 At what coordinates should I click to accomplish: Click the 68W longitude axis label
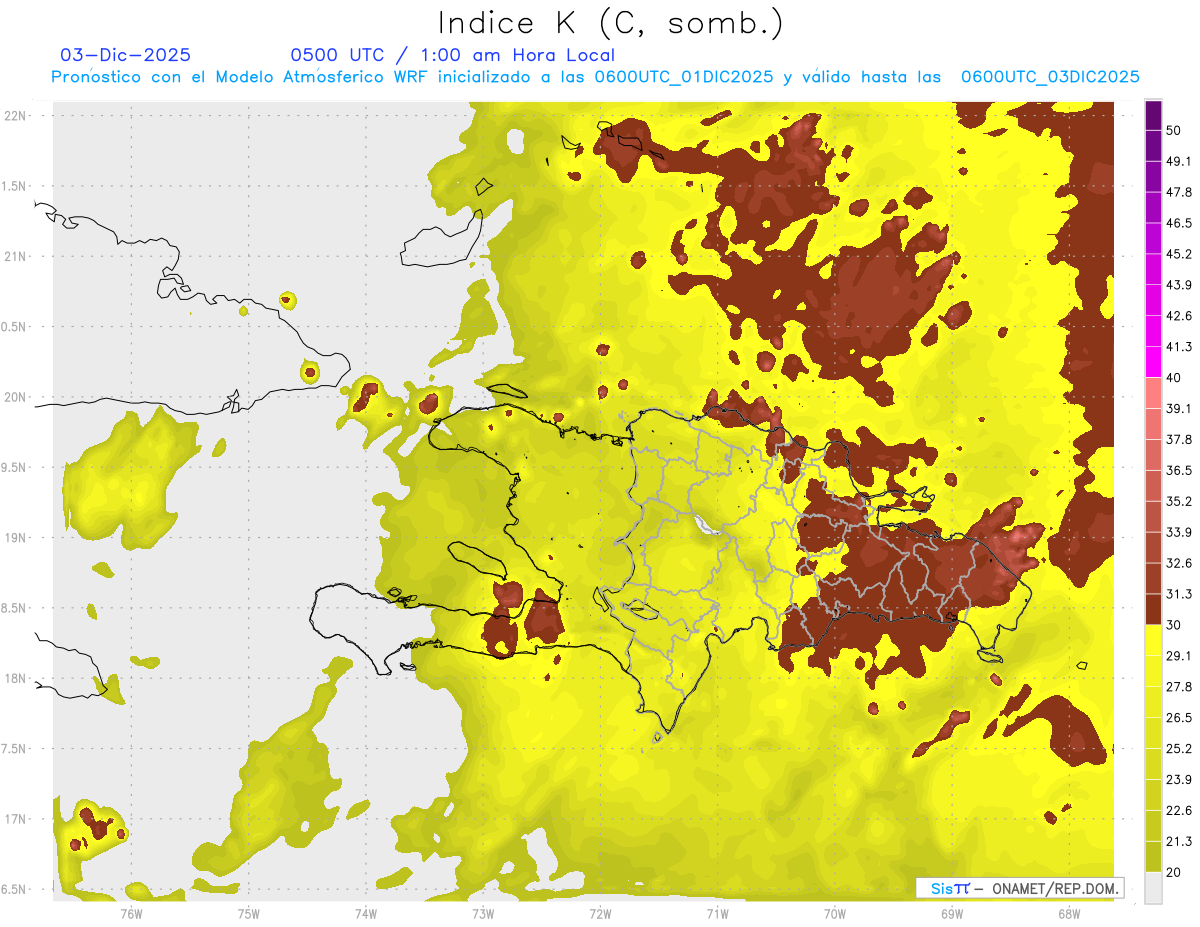coord(1068,913)
